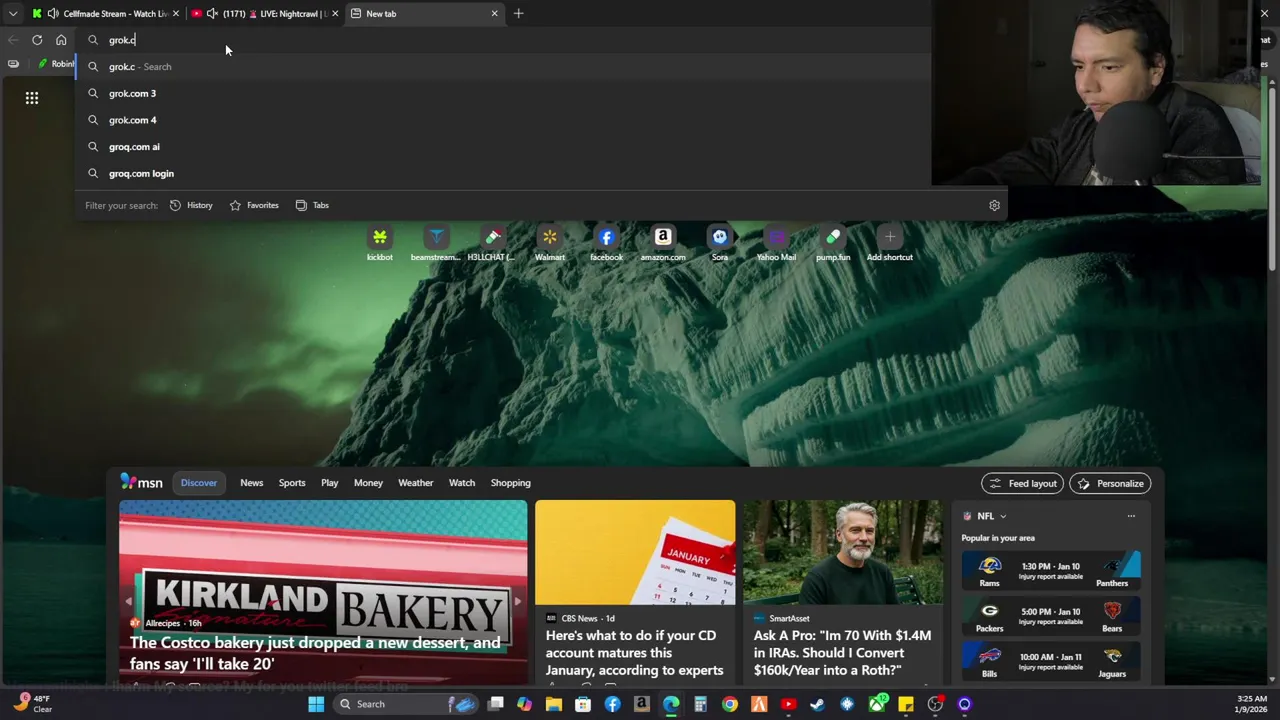Open Google Chrome from taskbar
The image size is (1280, 720).
[x=730, y=704]
